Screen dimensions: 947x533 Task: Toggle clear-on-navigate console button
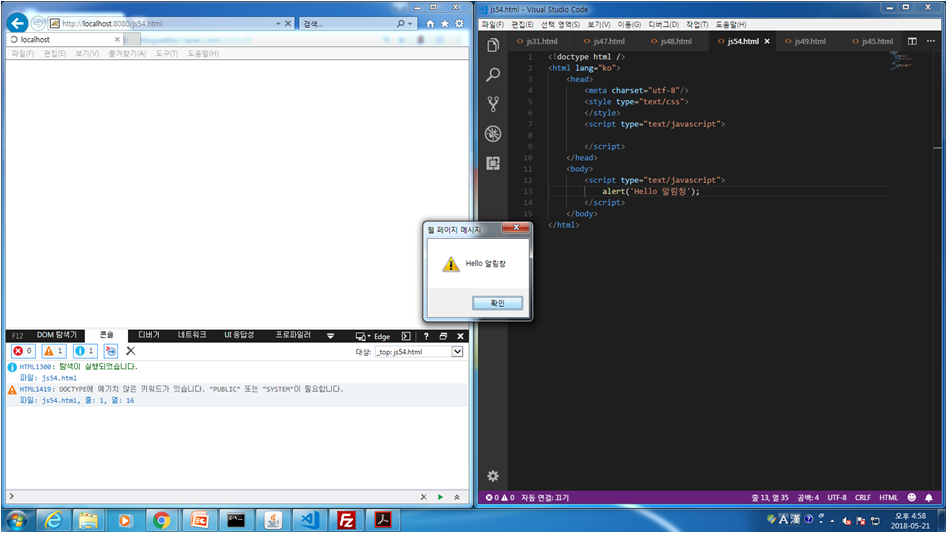[111, 351]
